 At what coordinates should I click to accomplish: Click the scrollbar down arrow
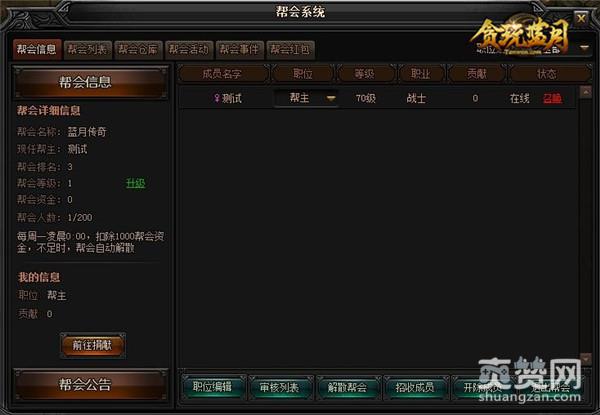pos(586,358)
